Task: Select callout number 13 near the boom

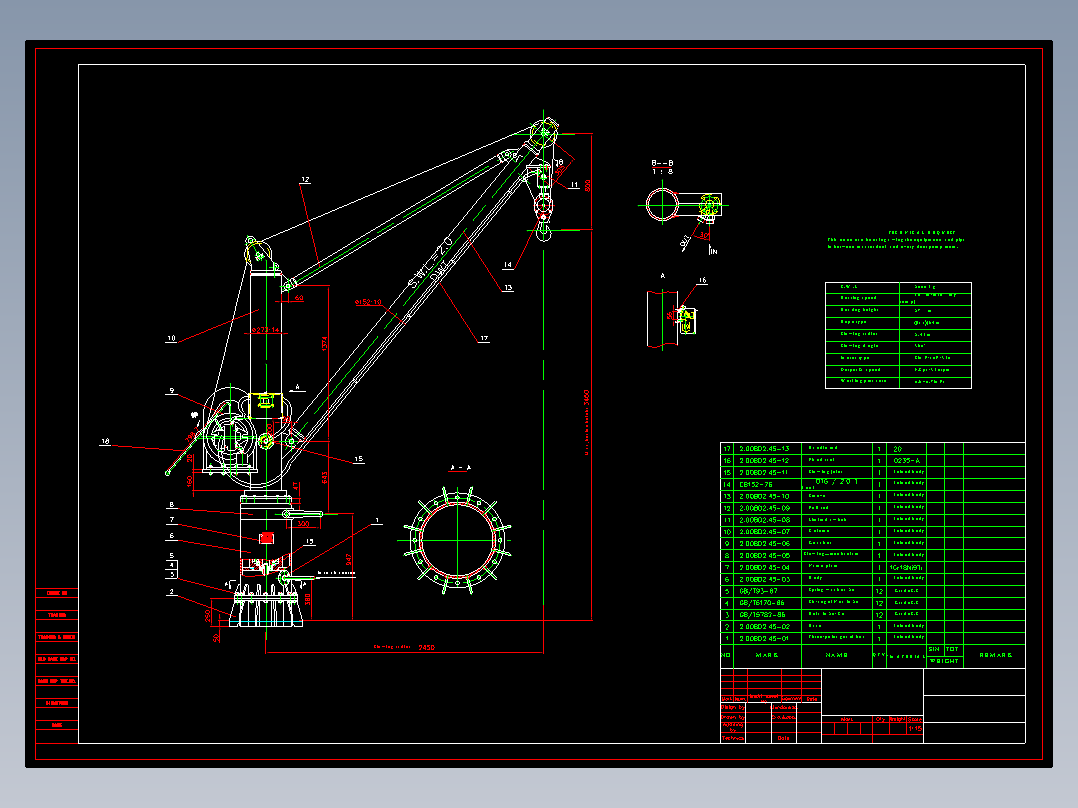Action: pyautogui.click(x=508, y=288)
